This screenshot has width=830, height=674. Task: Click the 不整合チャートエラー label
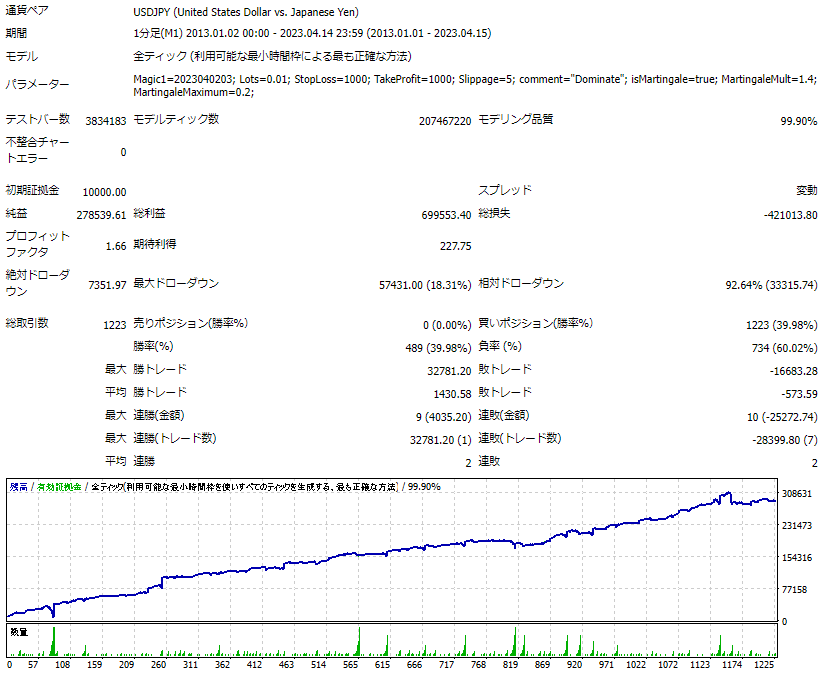pos(38,150)
